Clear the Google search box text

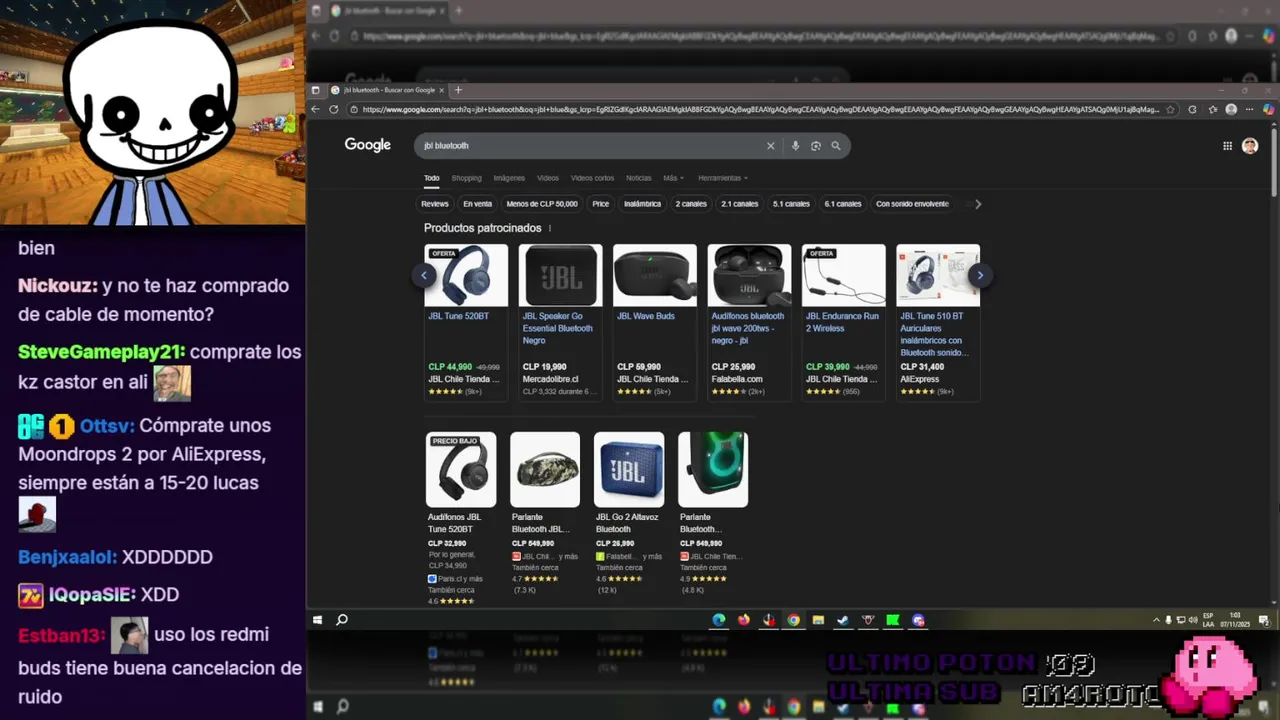coord(770,146)
